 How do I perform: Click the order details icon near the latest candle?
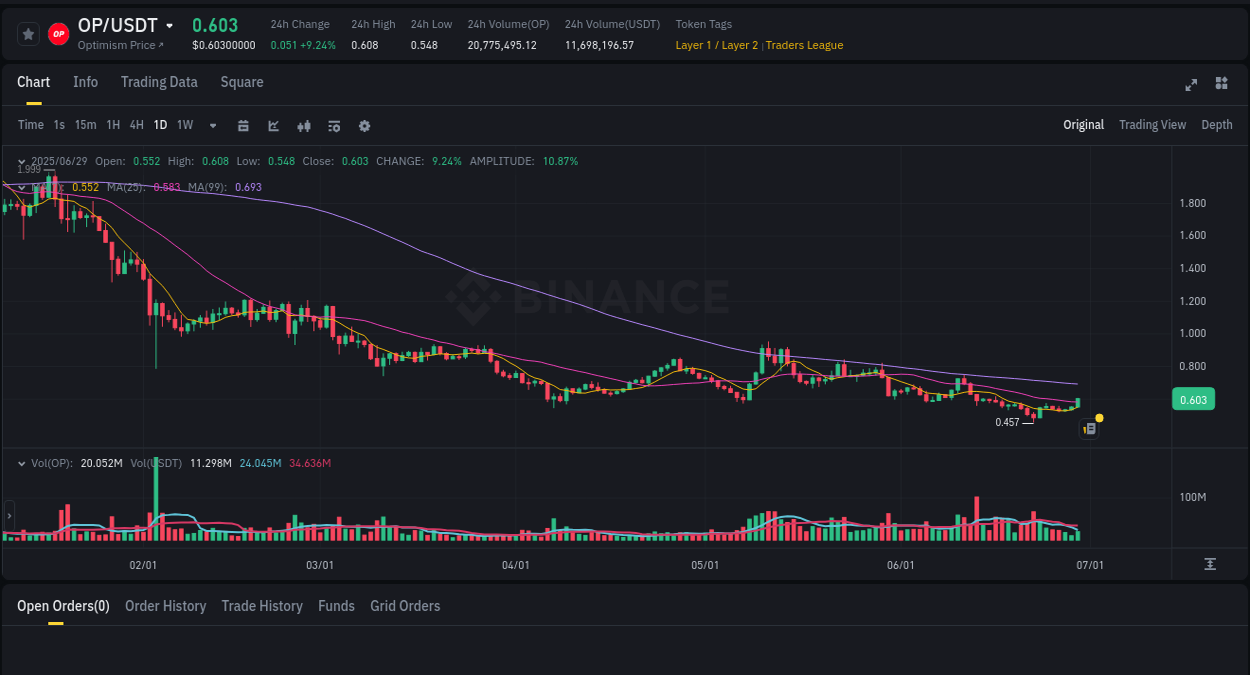[x=1088, y=428]
